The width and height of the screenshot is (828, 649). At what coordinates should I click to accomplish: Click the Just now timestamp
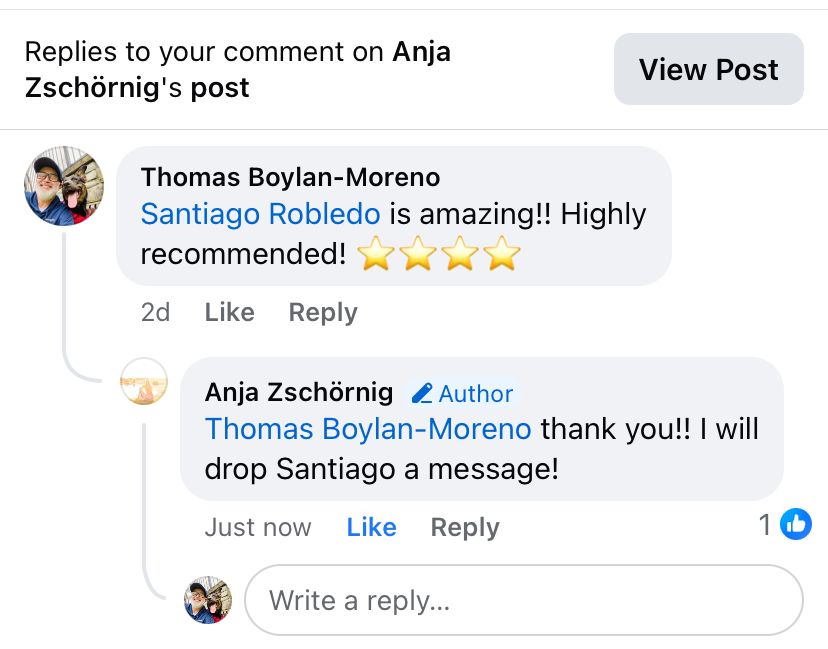[258, 527]
